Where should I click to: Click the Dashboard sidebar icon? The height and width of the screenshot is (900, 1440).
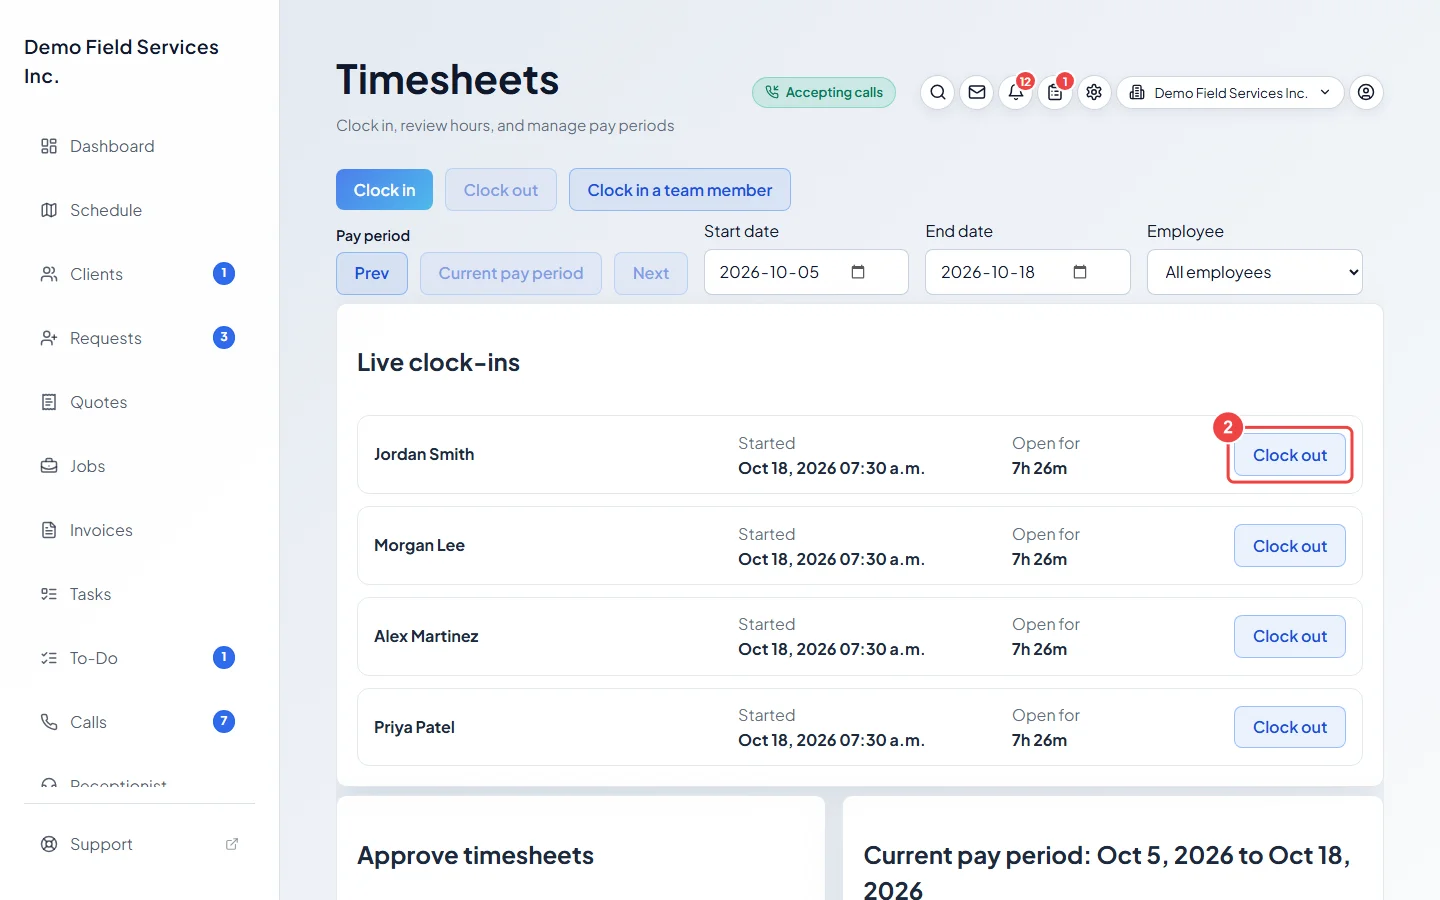[49, 146]
